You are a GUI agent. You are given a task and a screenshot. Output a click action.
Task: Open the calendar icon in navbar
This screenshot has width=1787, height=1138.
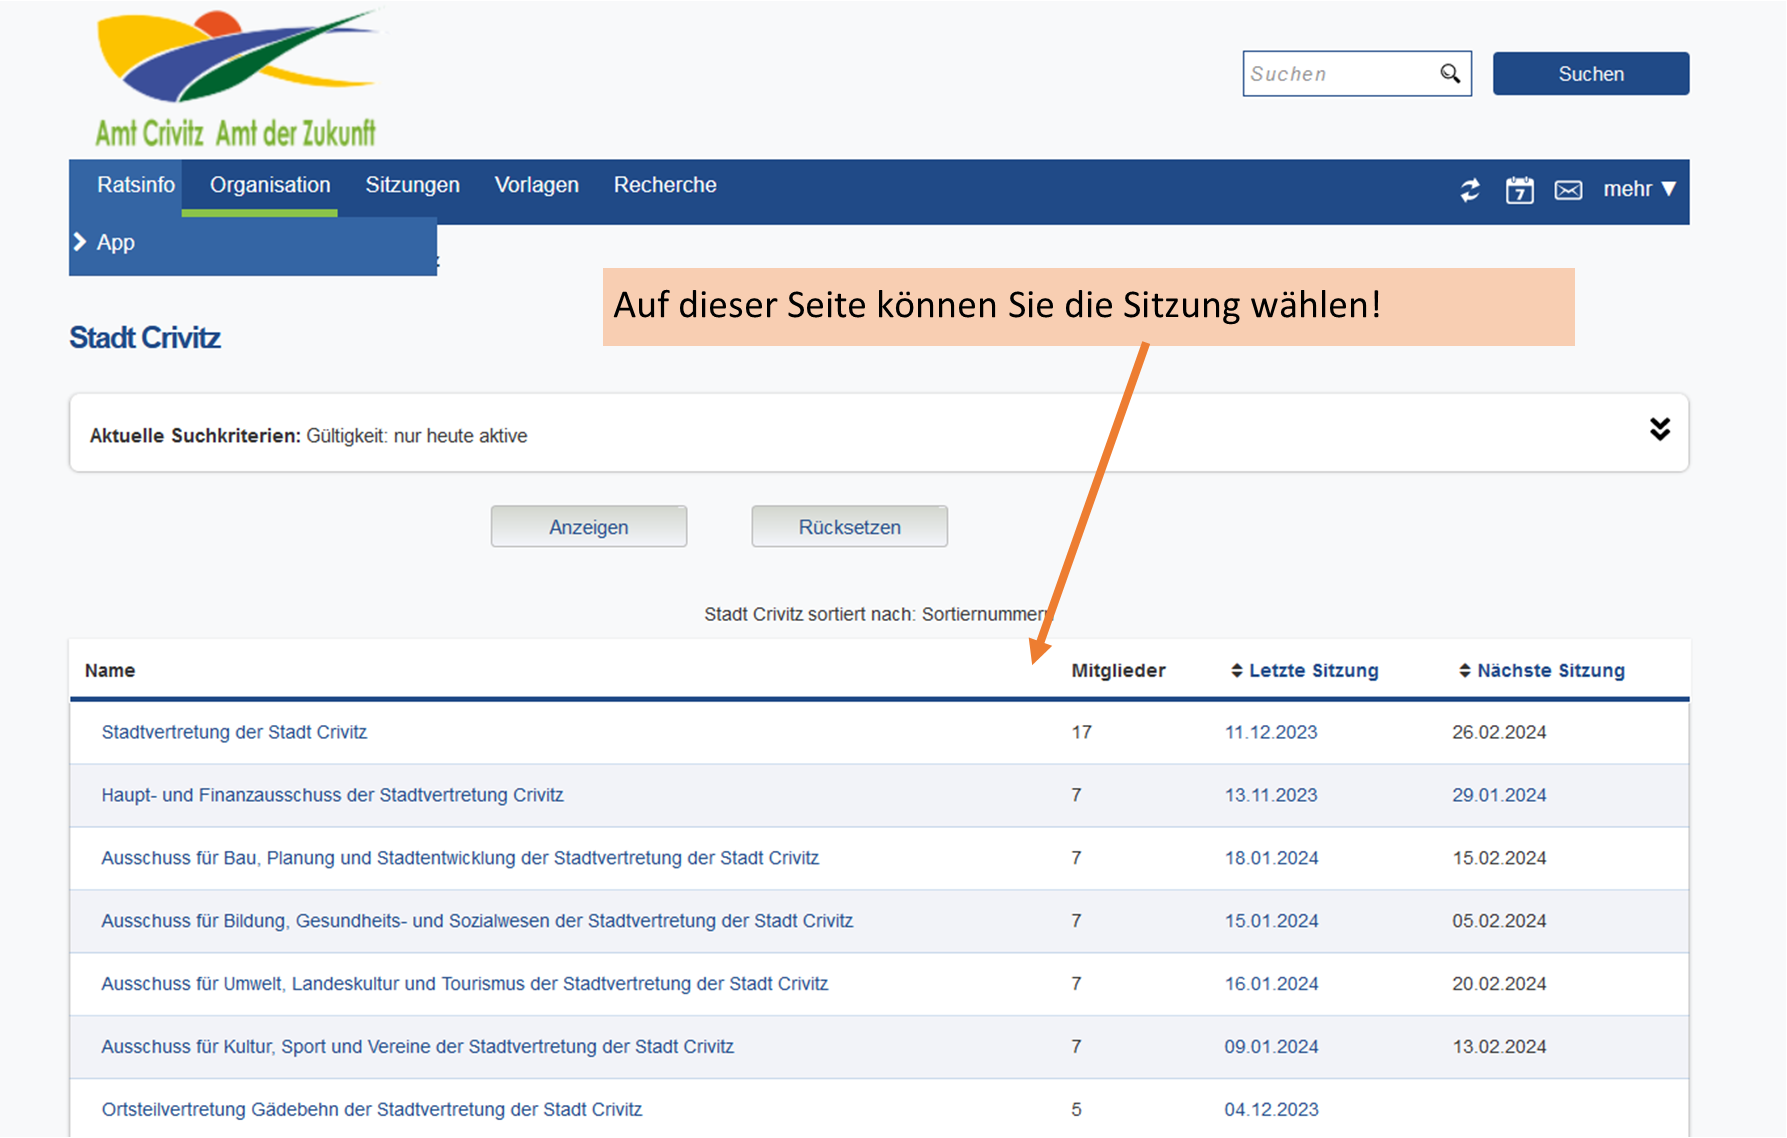click(x=1519, y=190)
